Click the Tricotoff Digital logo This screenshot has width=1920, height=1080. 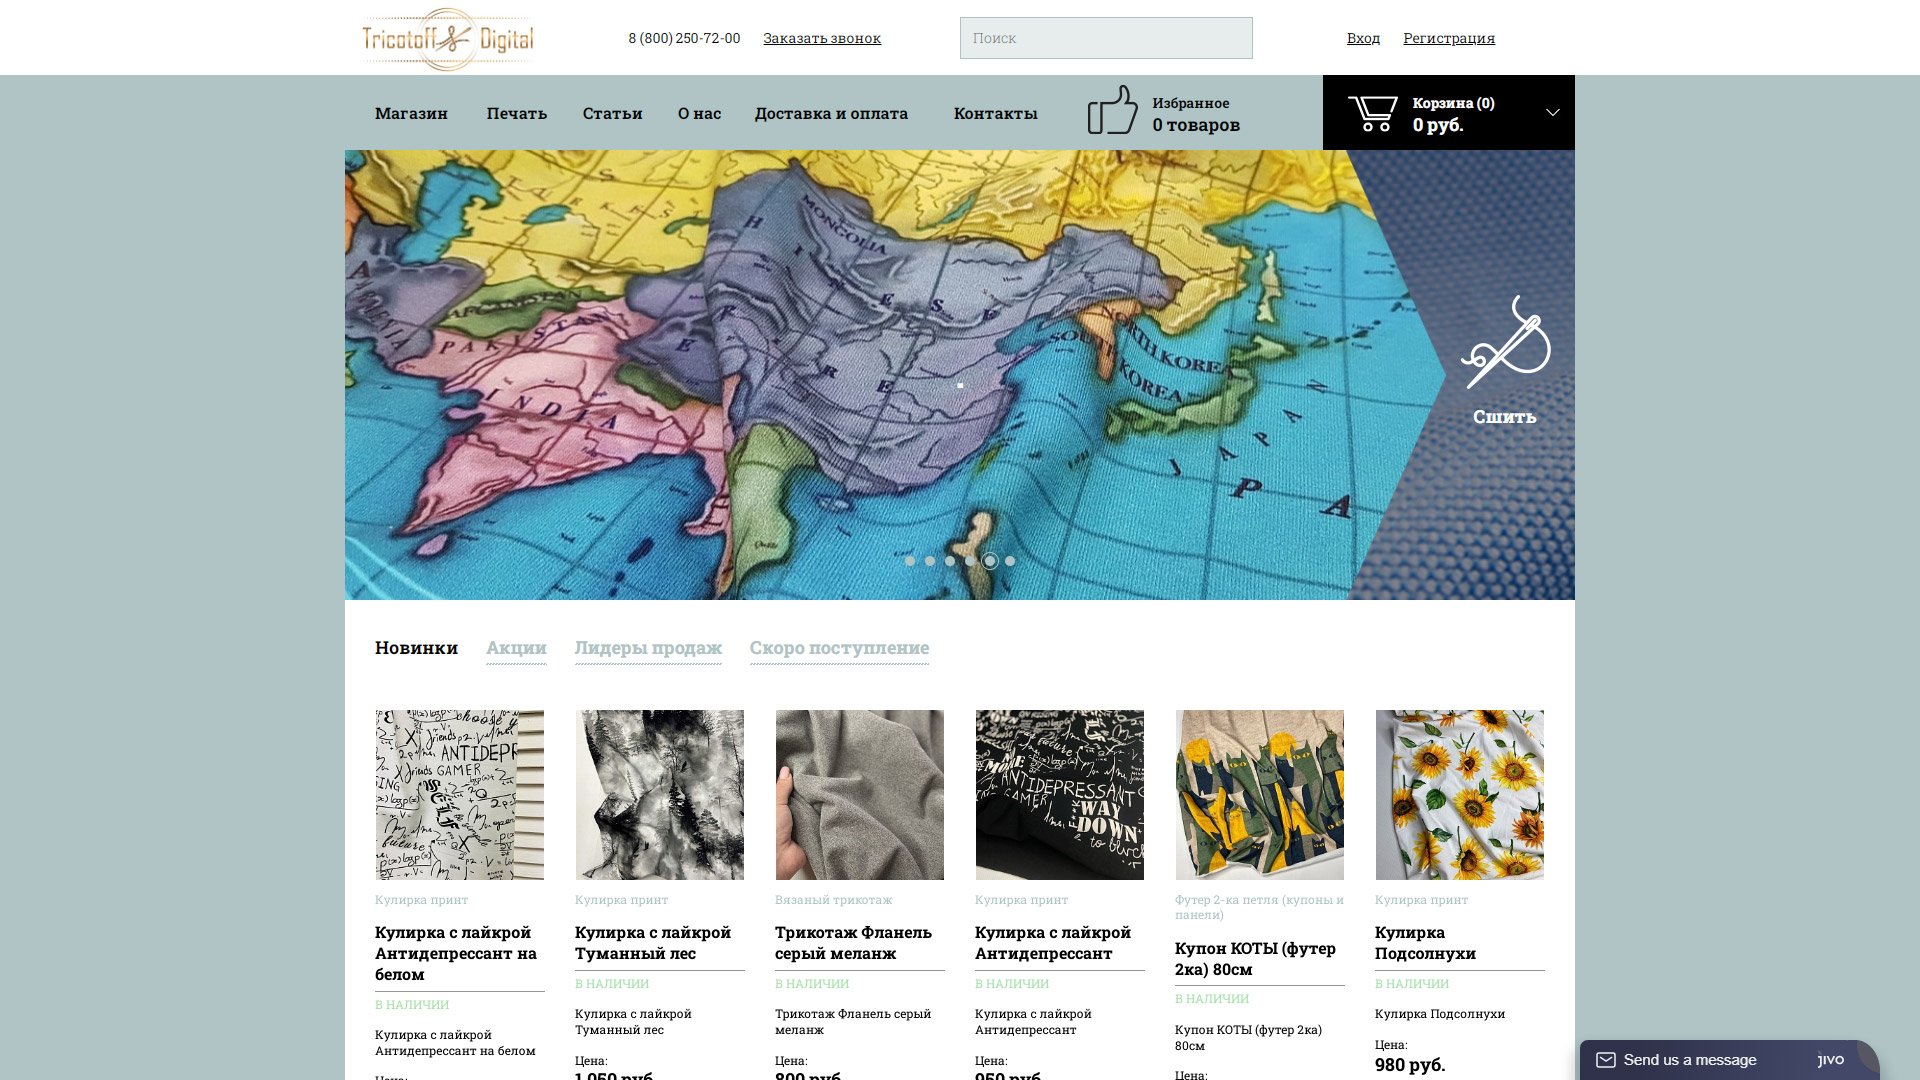point(447,39)
